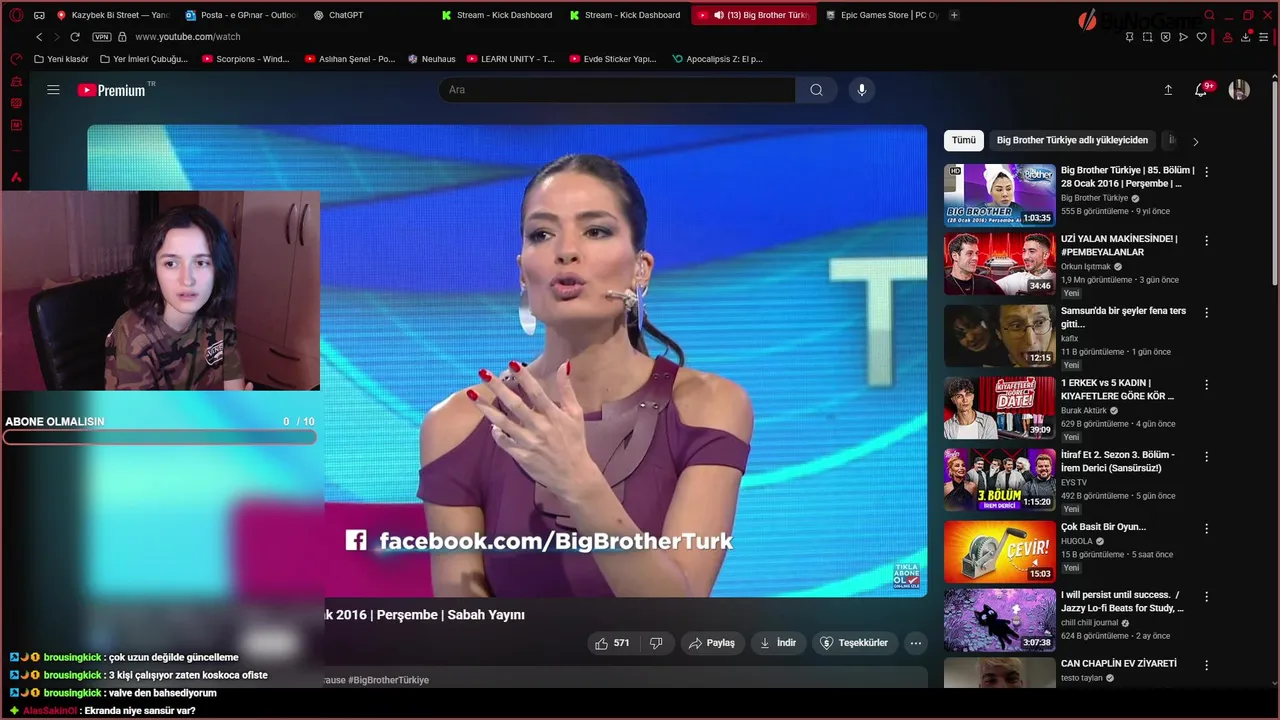1280x720 pixels.
Task: View site security padlock info
Action: point(122,37)
